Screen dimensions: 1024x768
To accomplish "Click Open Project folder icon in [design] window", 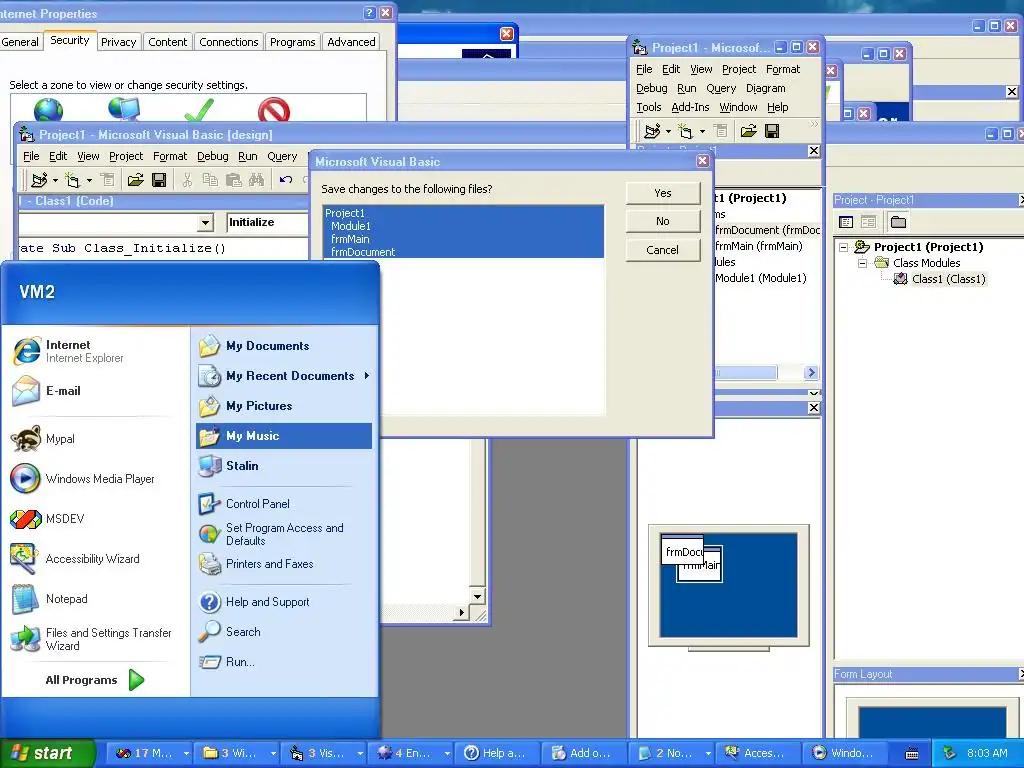I will tap(135, 180).
